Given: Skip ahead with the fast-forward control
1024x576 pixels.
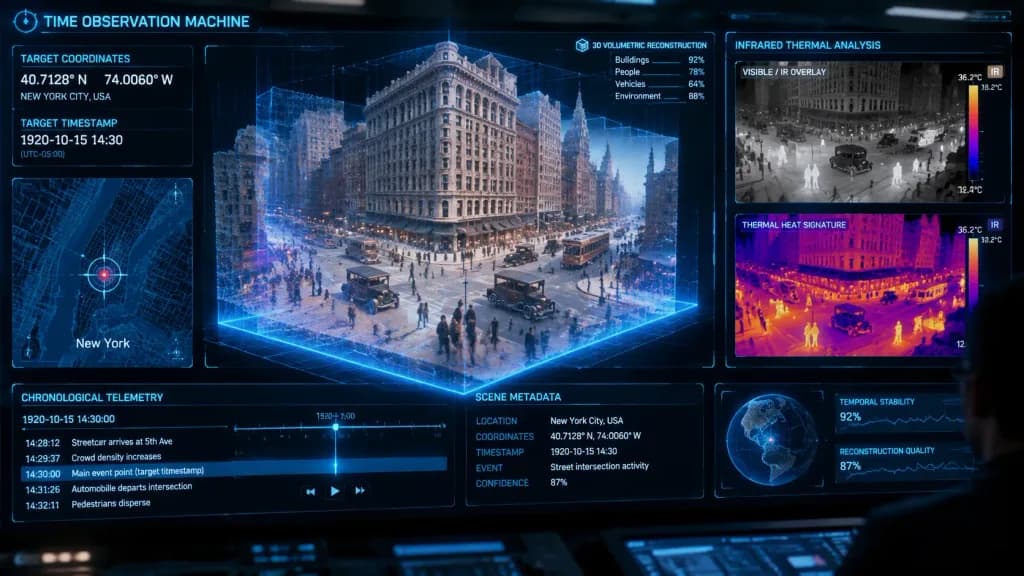Looking at the screenshot, I should (360, 490).
